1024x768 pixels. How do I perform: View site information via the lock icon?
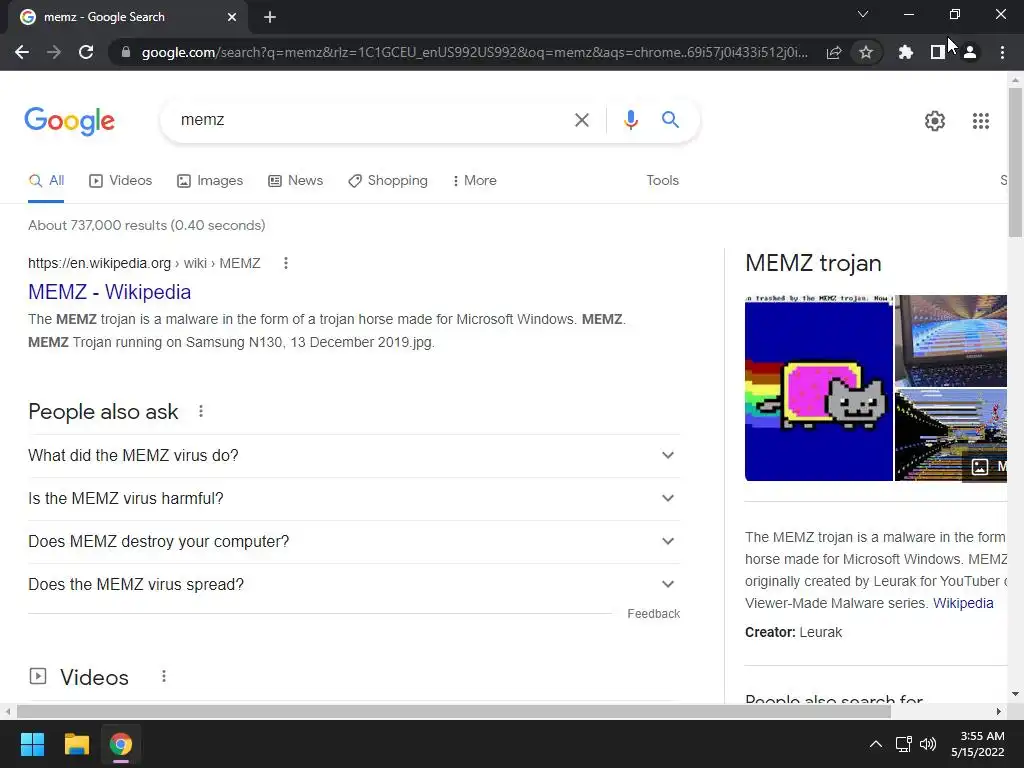[x=126, y=52]
